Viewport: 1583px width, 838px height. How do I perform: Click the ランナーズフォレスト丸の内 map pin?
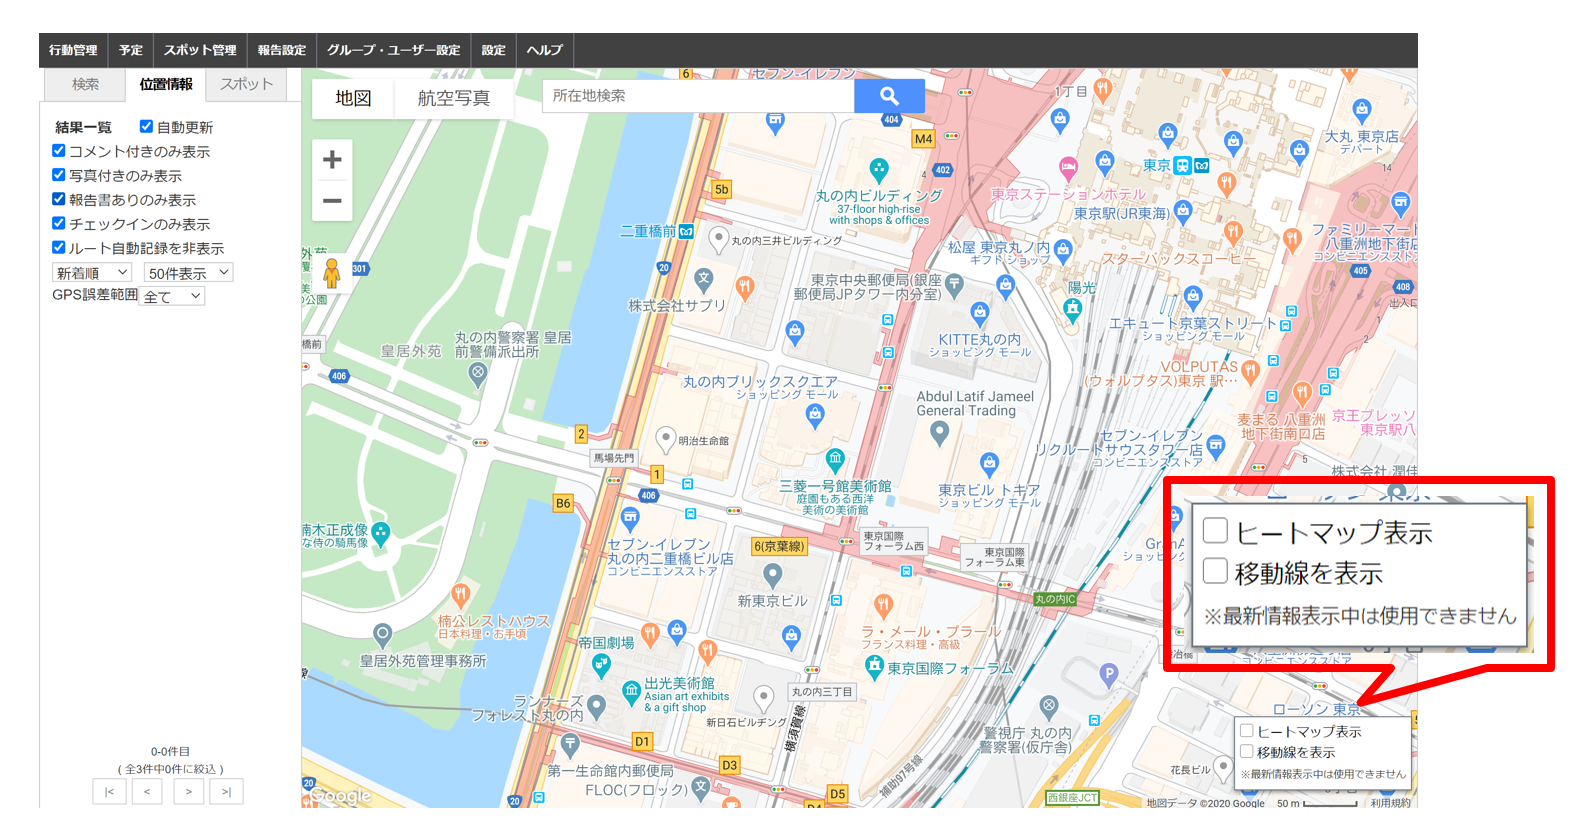pos(597,706)
